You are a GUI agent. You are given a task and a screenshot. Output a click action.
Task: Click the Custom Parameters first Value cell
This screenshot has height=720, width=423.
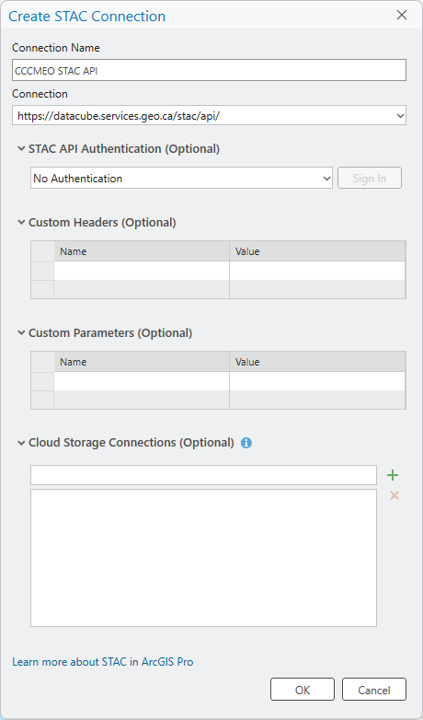pyautogui.click(x=317, y=381)
